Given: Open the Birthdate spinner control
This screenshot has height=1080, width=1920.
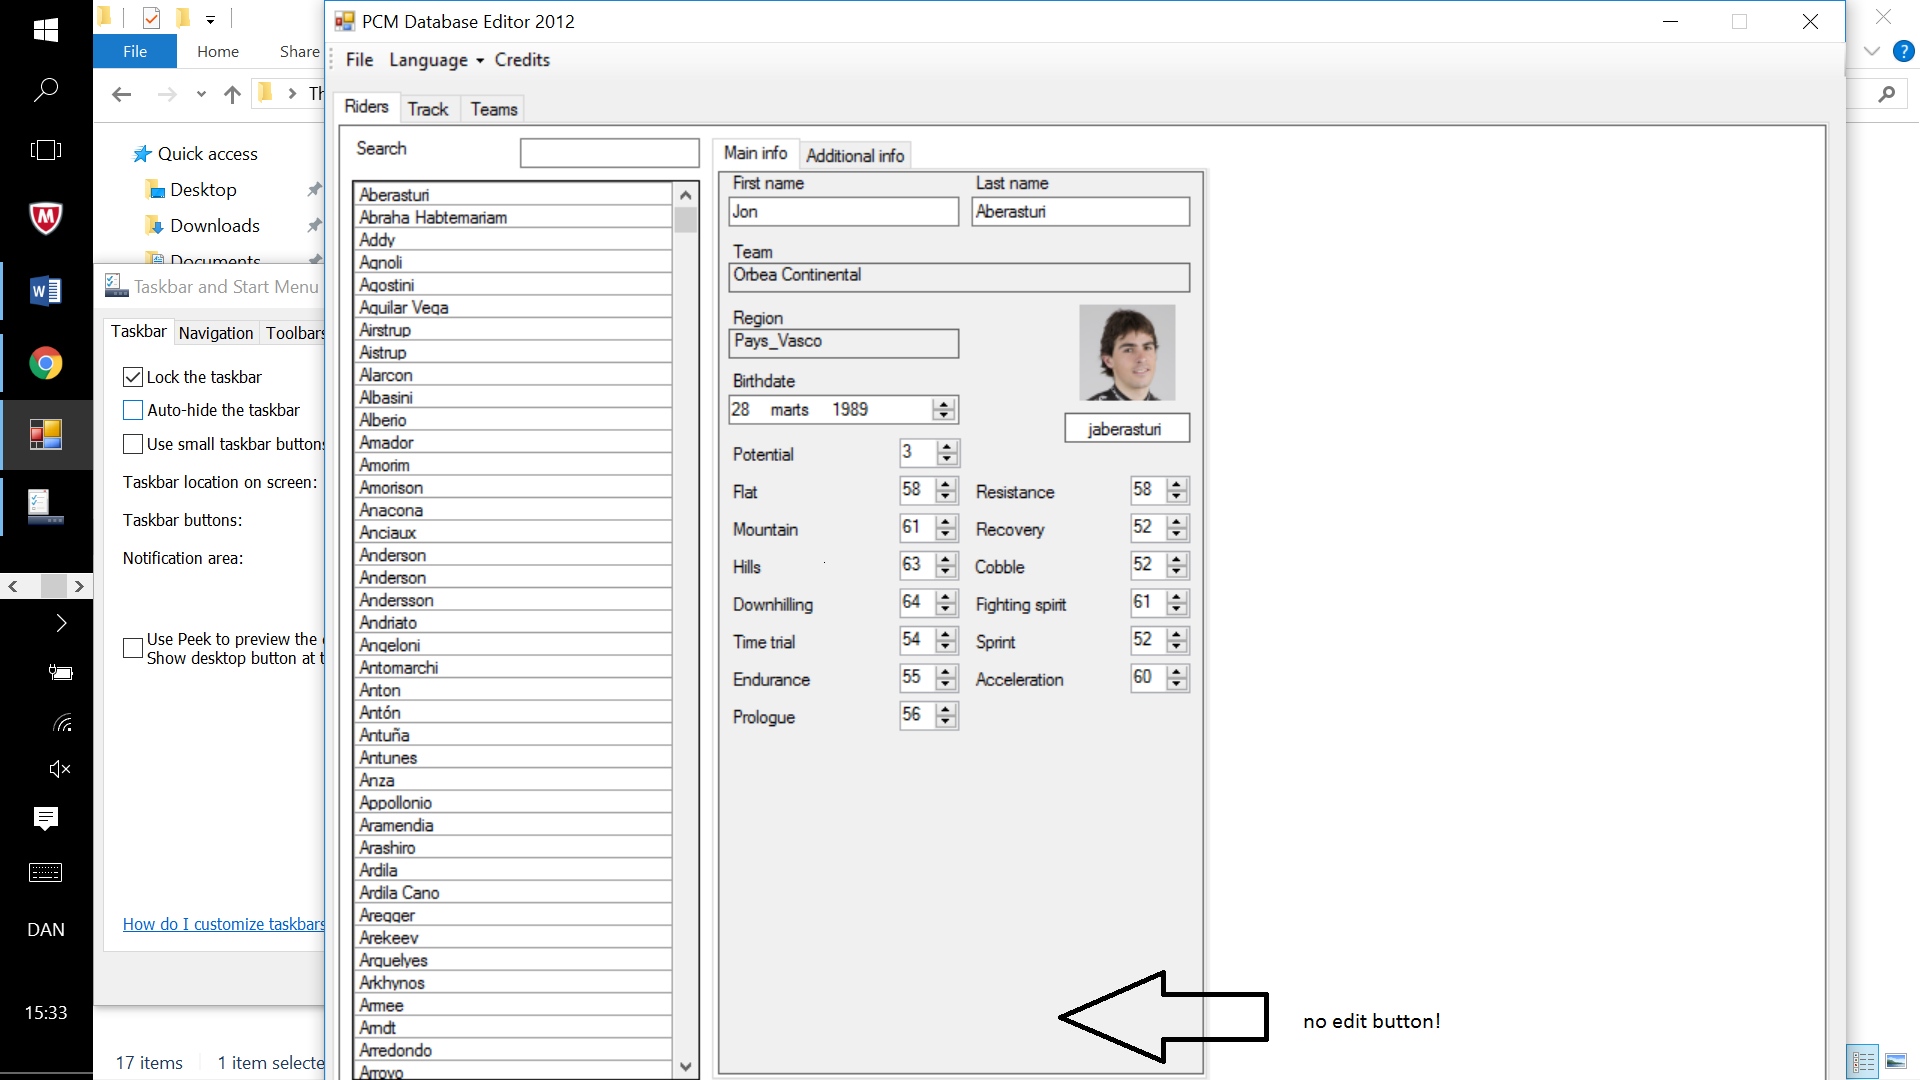Looking at the screenshot, I should click(x=943, y=410).
